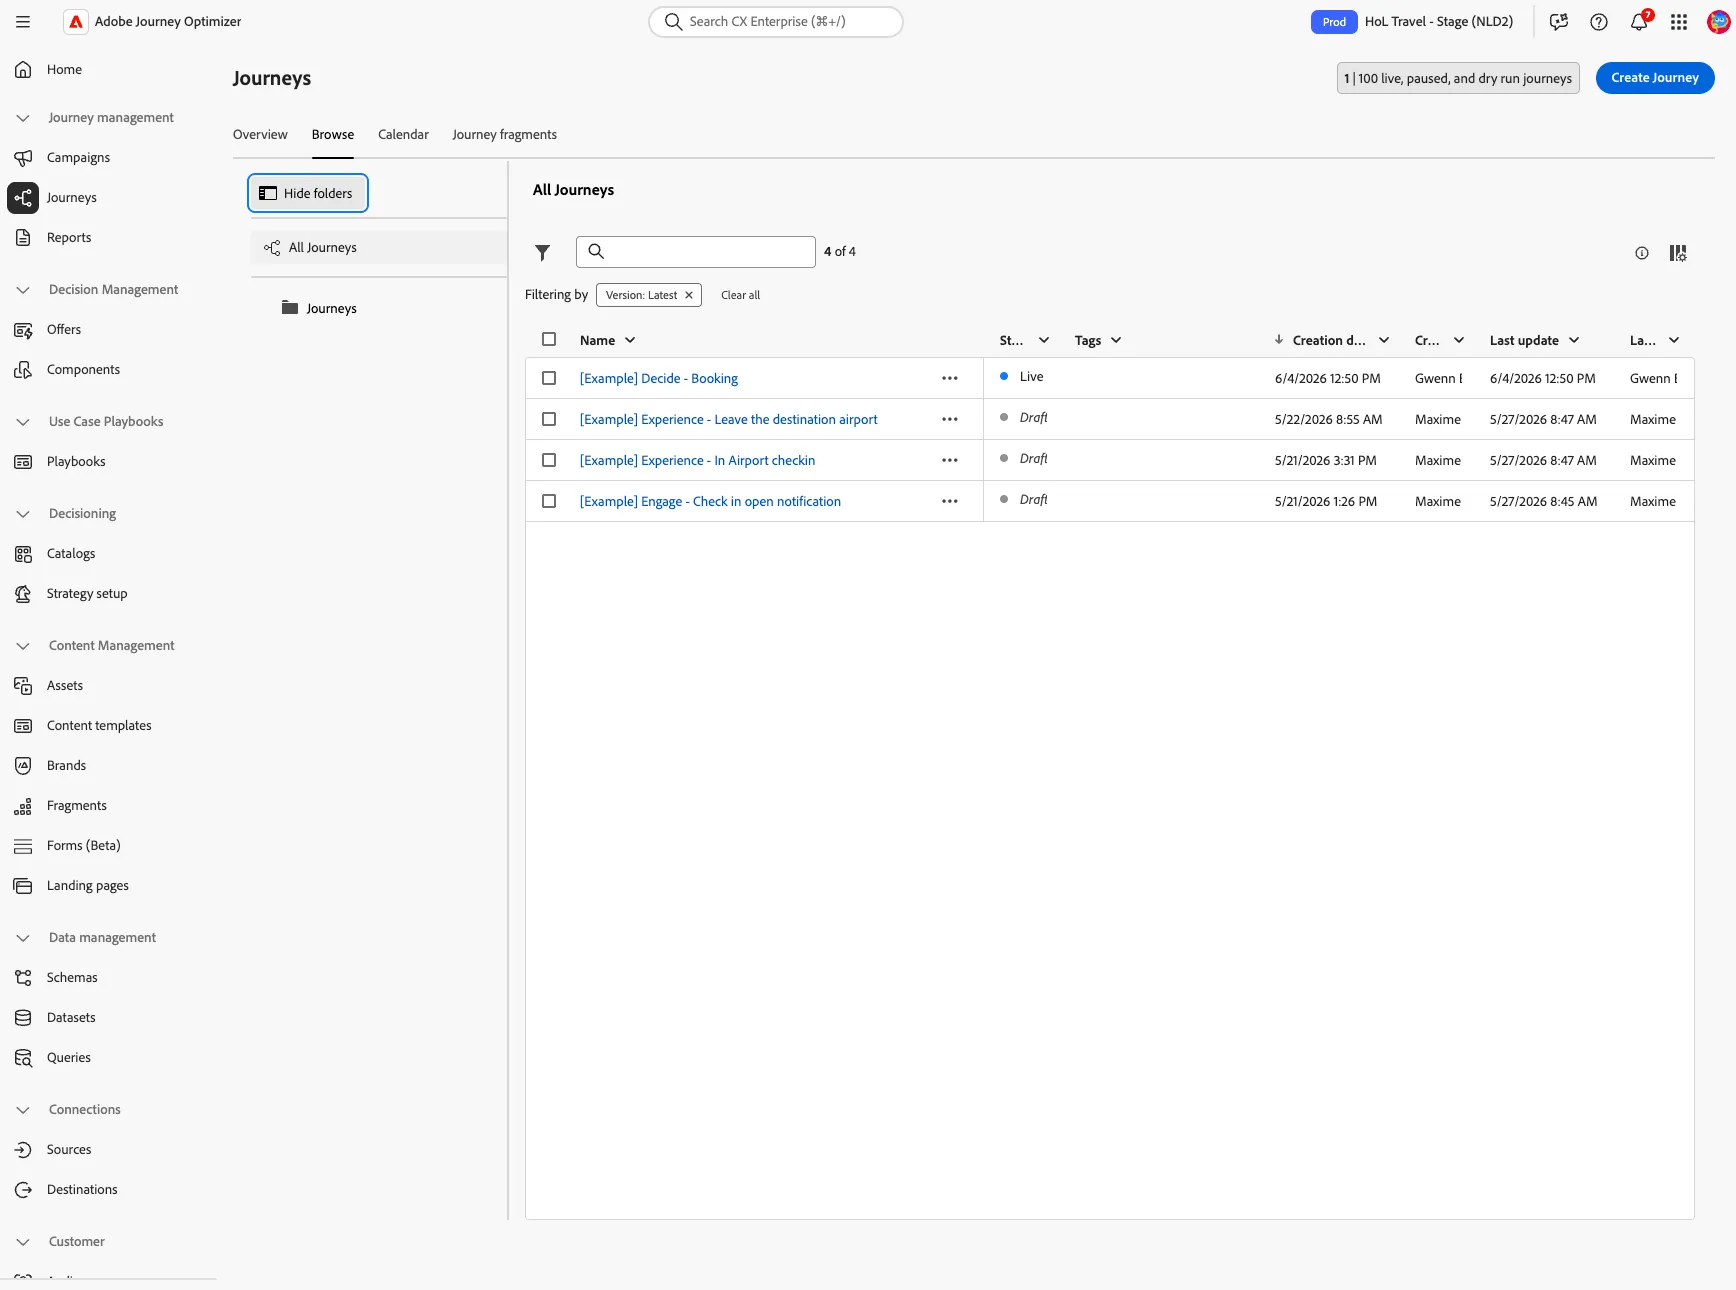Open more actions for Leave the destination airport
Viewport: 1736px width, 1290px height.
click(950, 419)
